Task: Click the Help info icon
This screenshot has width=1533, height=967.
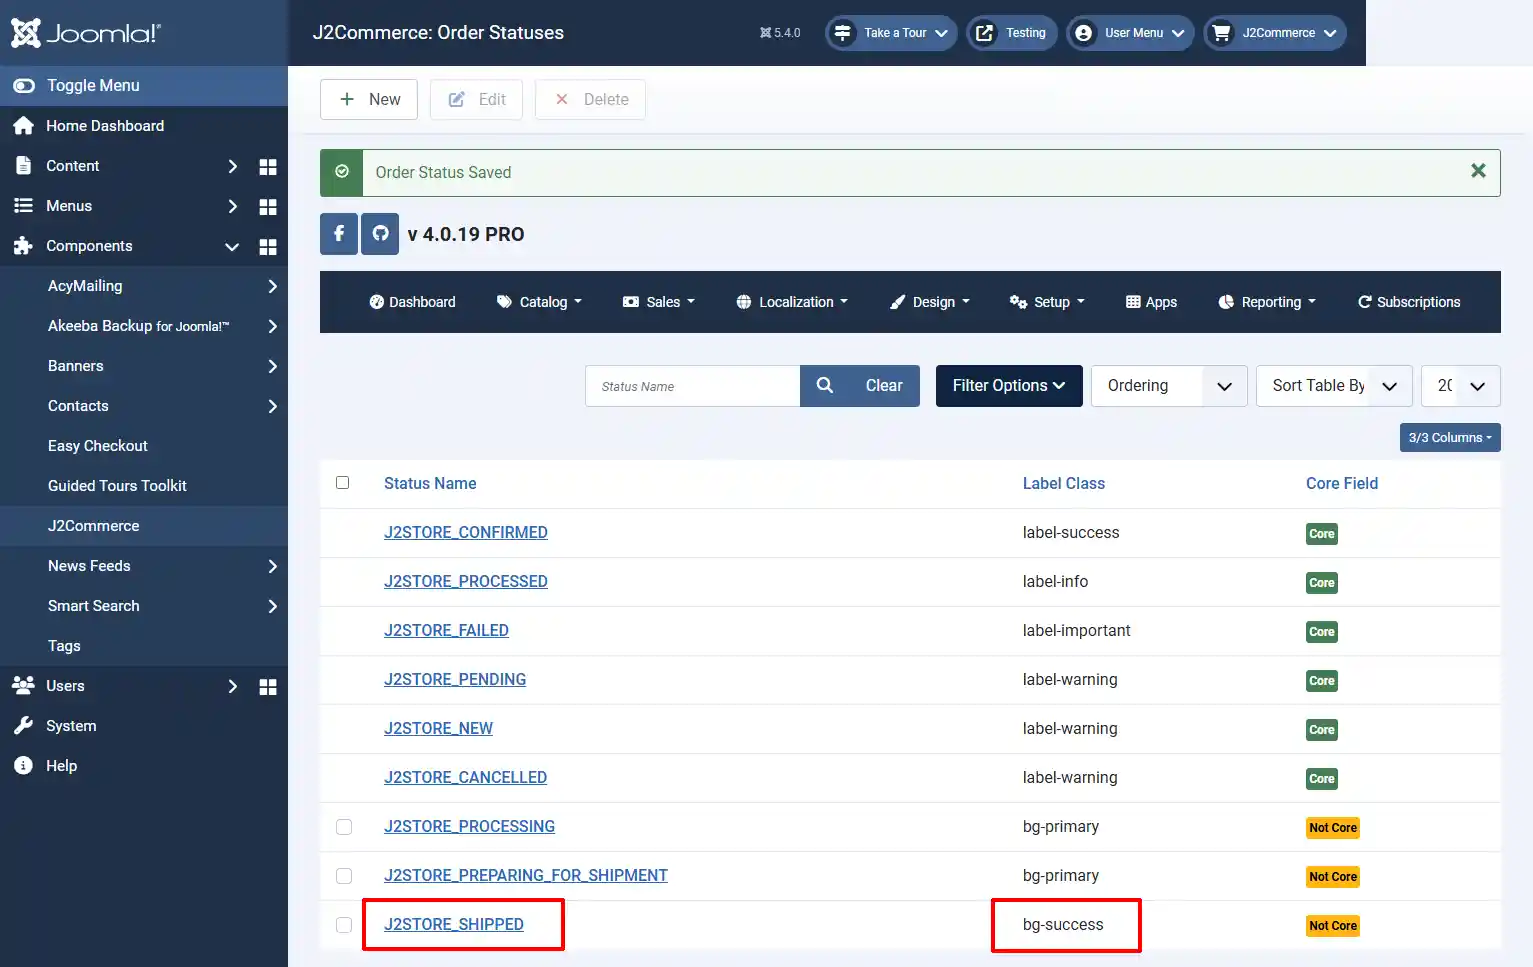Action: tap(23, 766)
